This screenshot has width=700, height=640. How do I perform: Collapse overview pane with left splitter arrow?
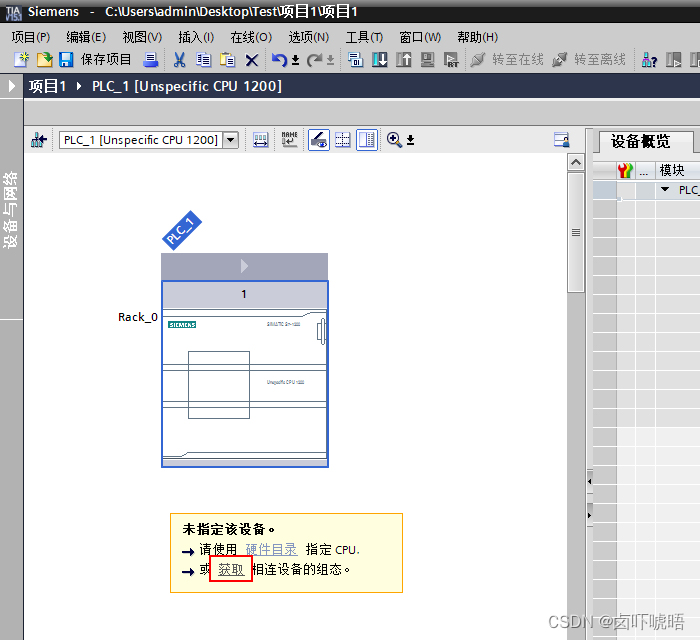[590, 482]
